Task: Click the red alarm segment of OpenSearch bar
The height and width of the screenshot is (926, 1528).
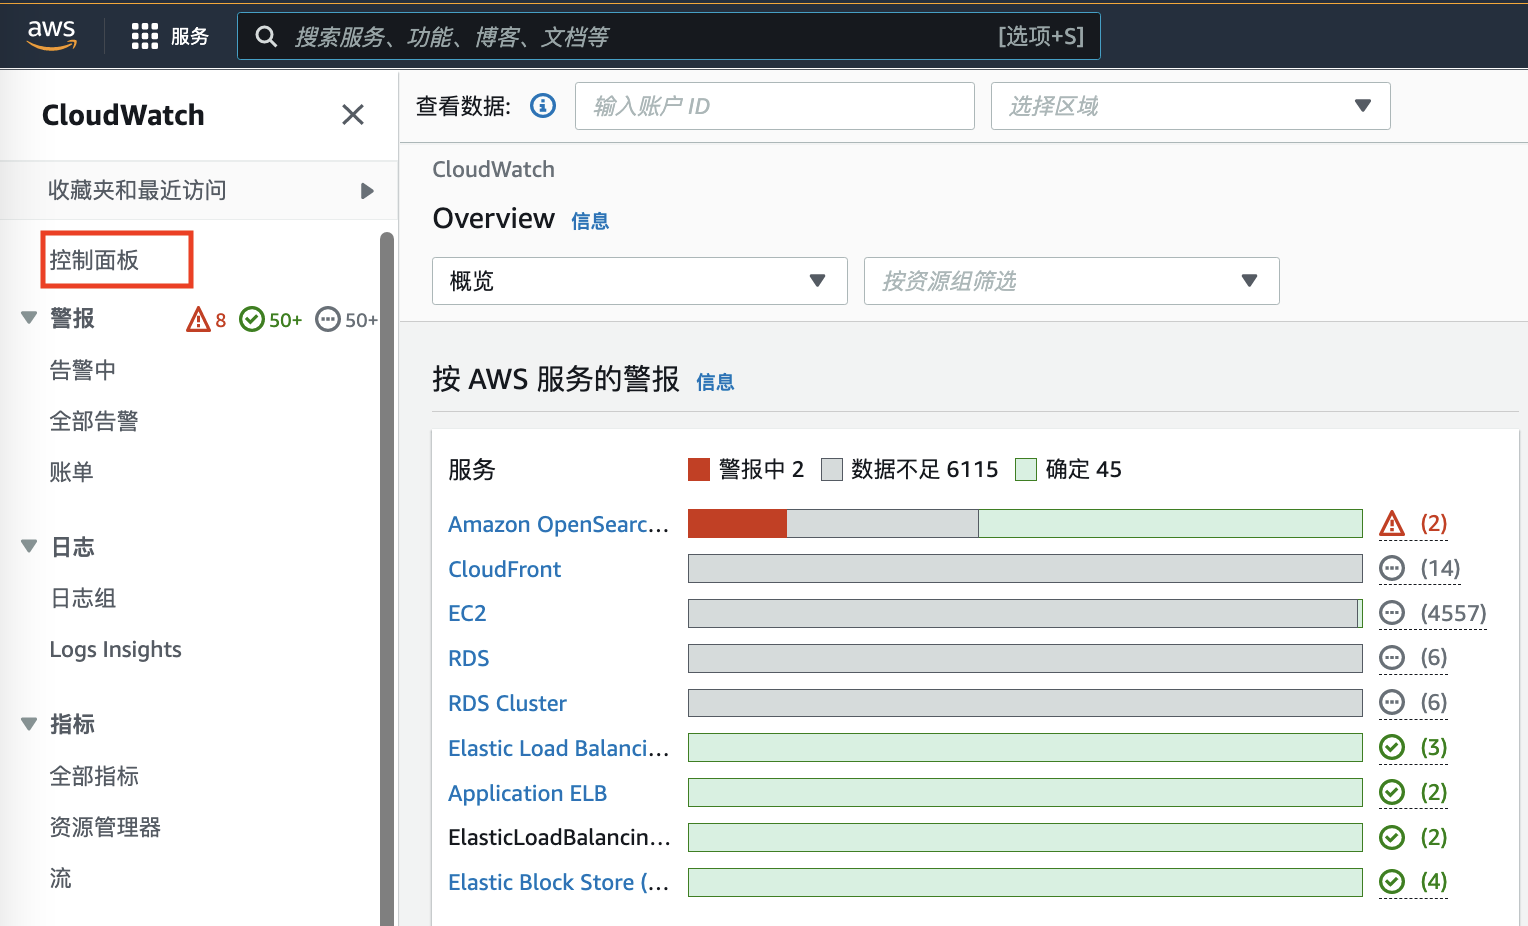Action: (737, 524)
